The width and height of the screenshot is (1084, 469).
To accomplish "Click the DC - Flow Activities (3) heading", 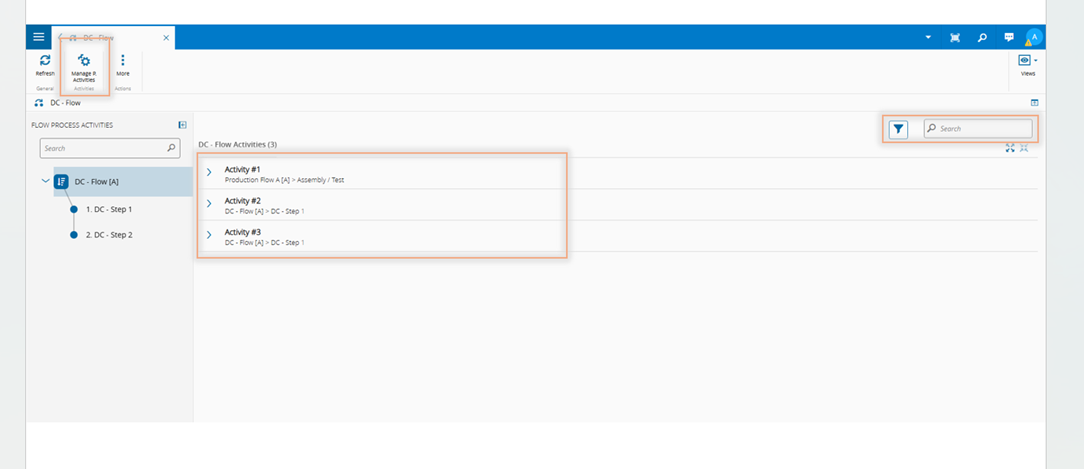I will point(238,145).
